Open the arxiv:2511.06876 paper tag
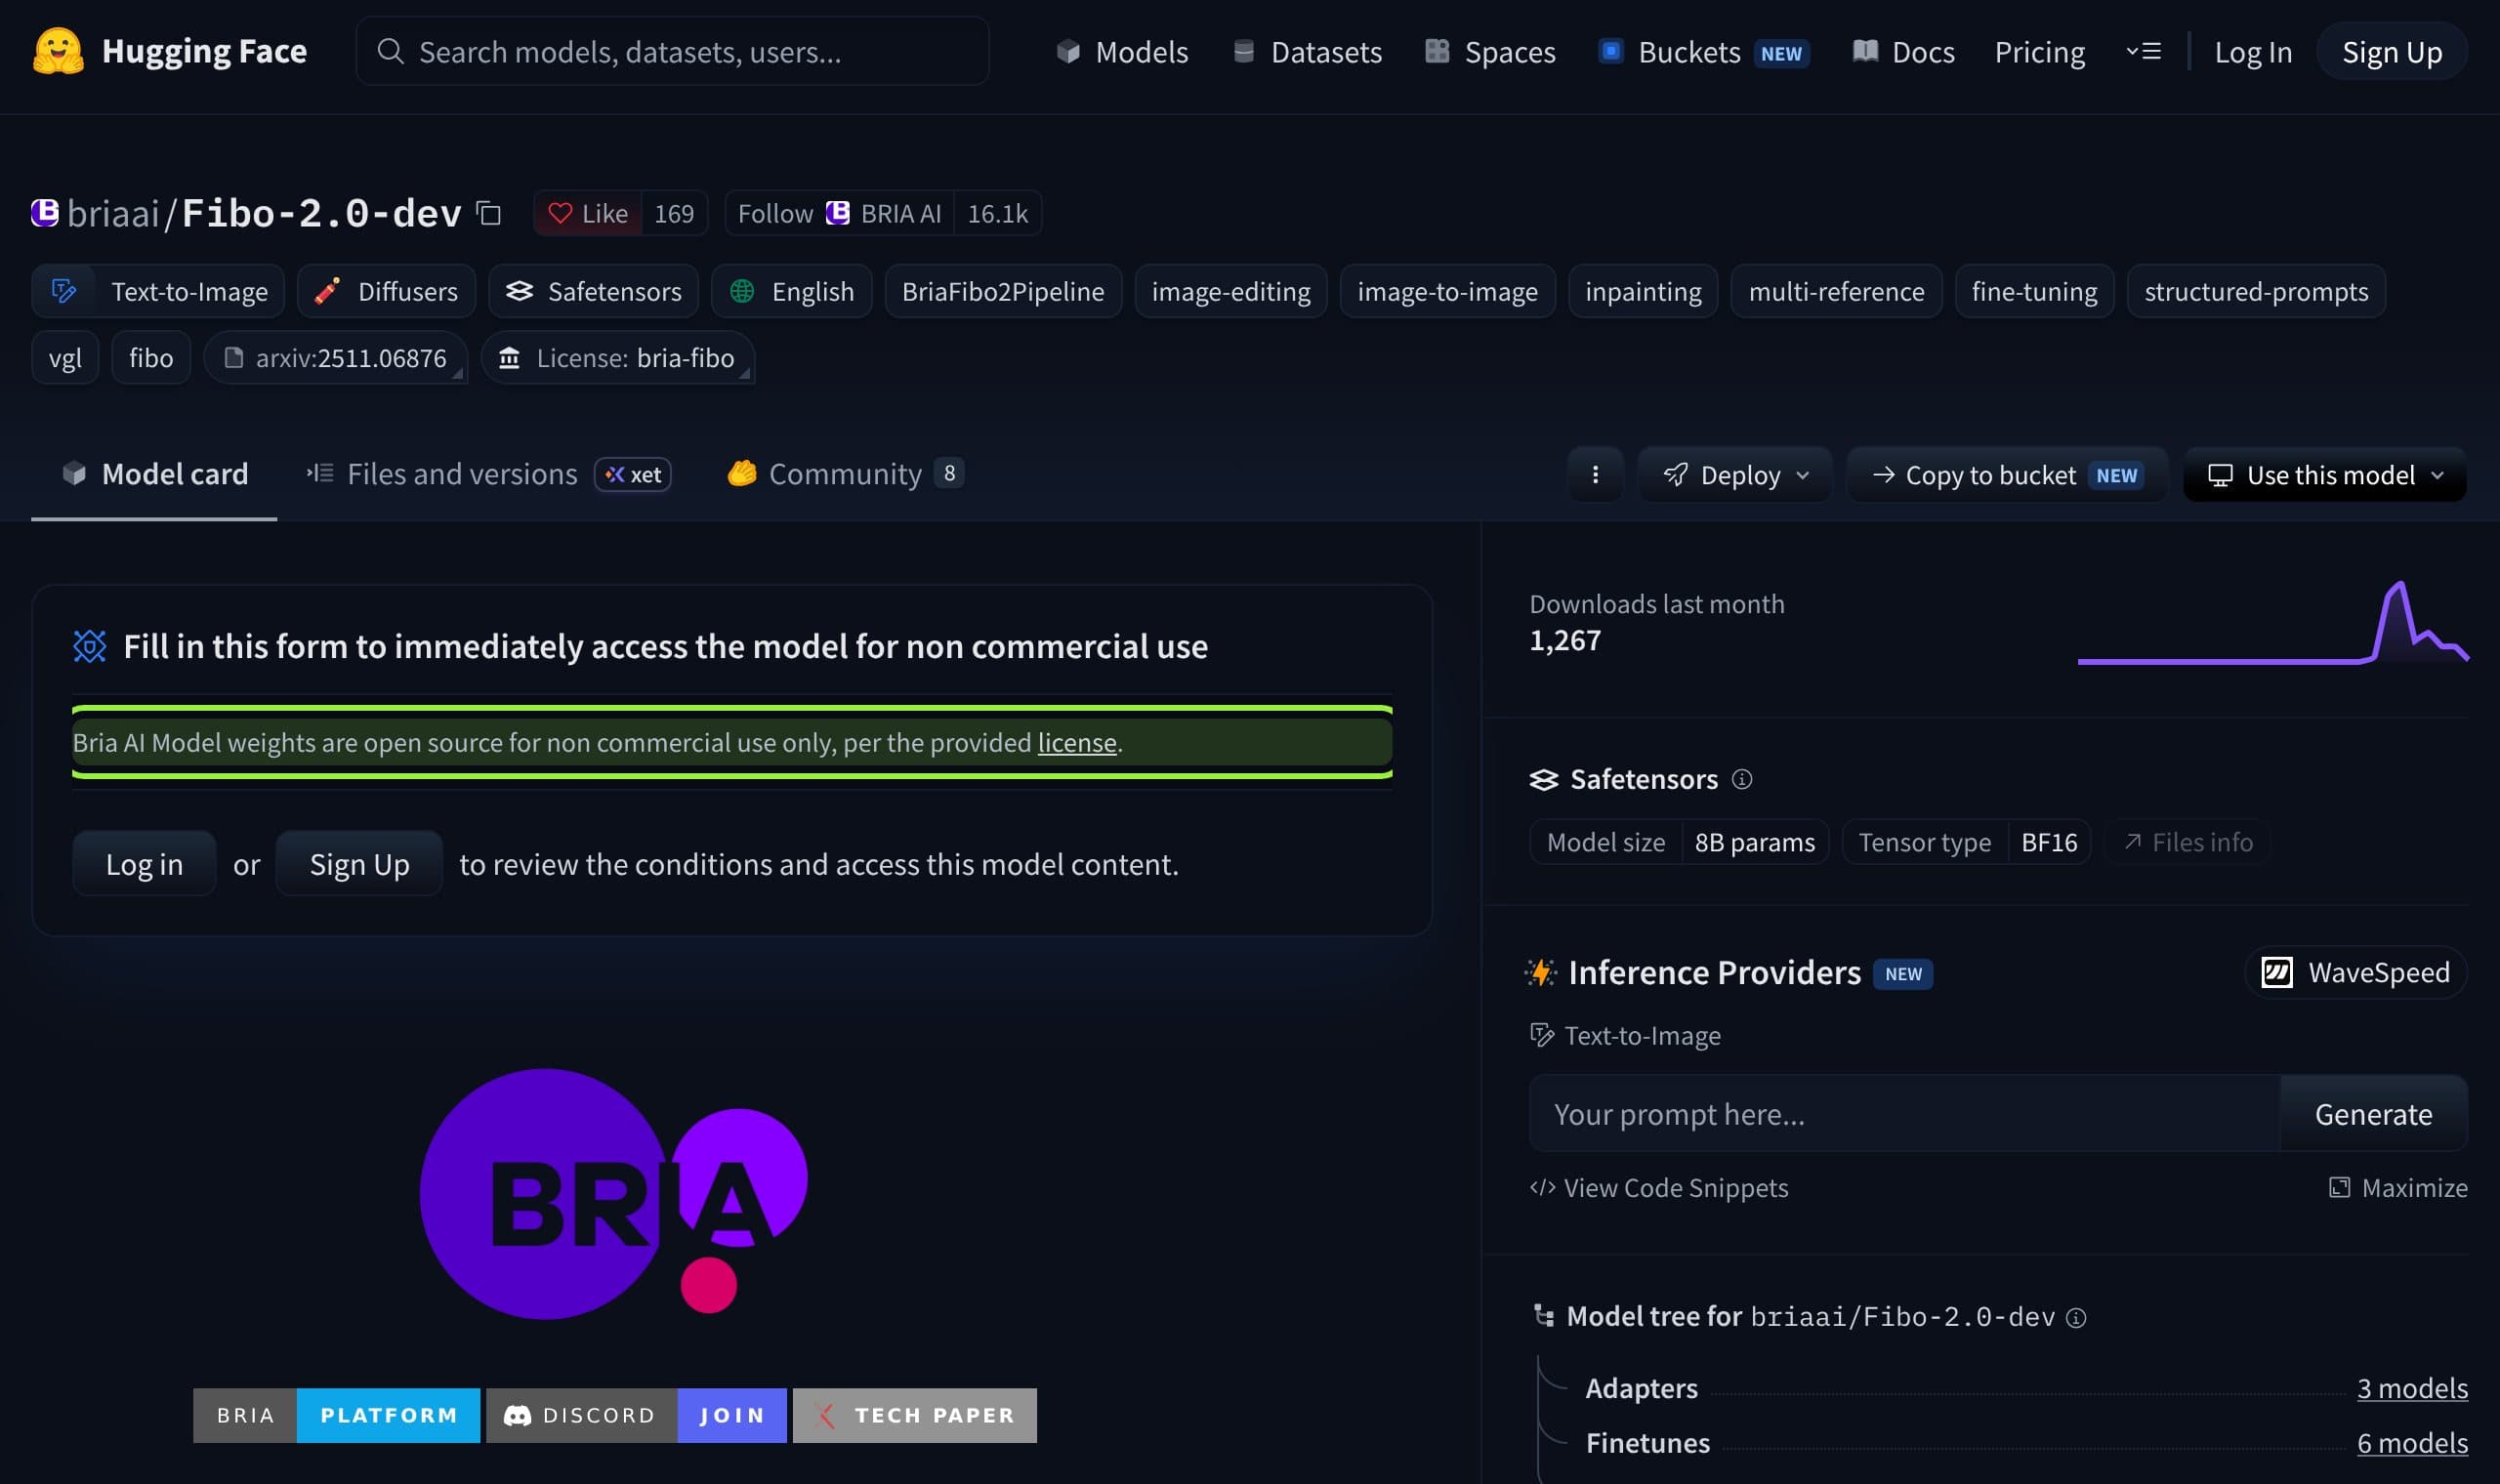The width and height of the screenshot is (2500, 1484). pos(336,358)
